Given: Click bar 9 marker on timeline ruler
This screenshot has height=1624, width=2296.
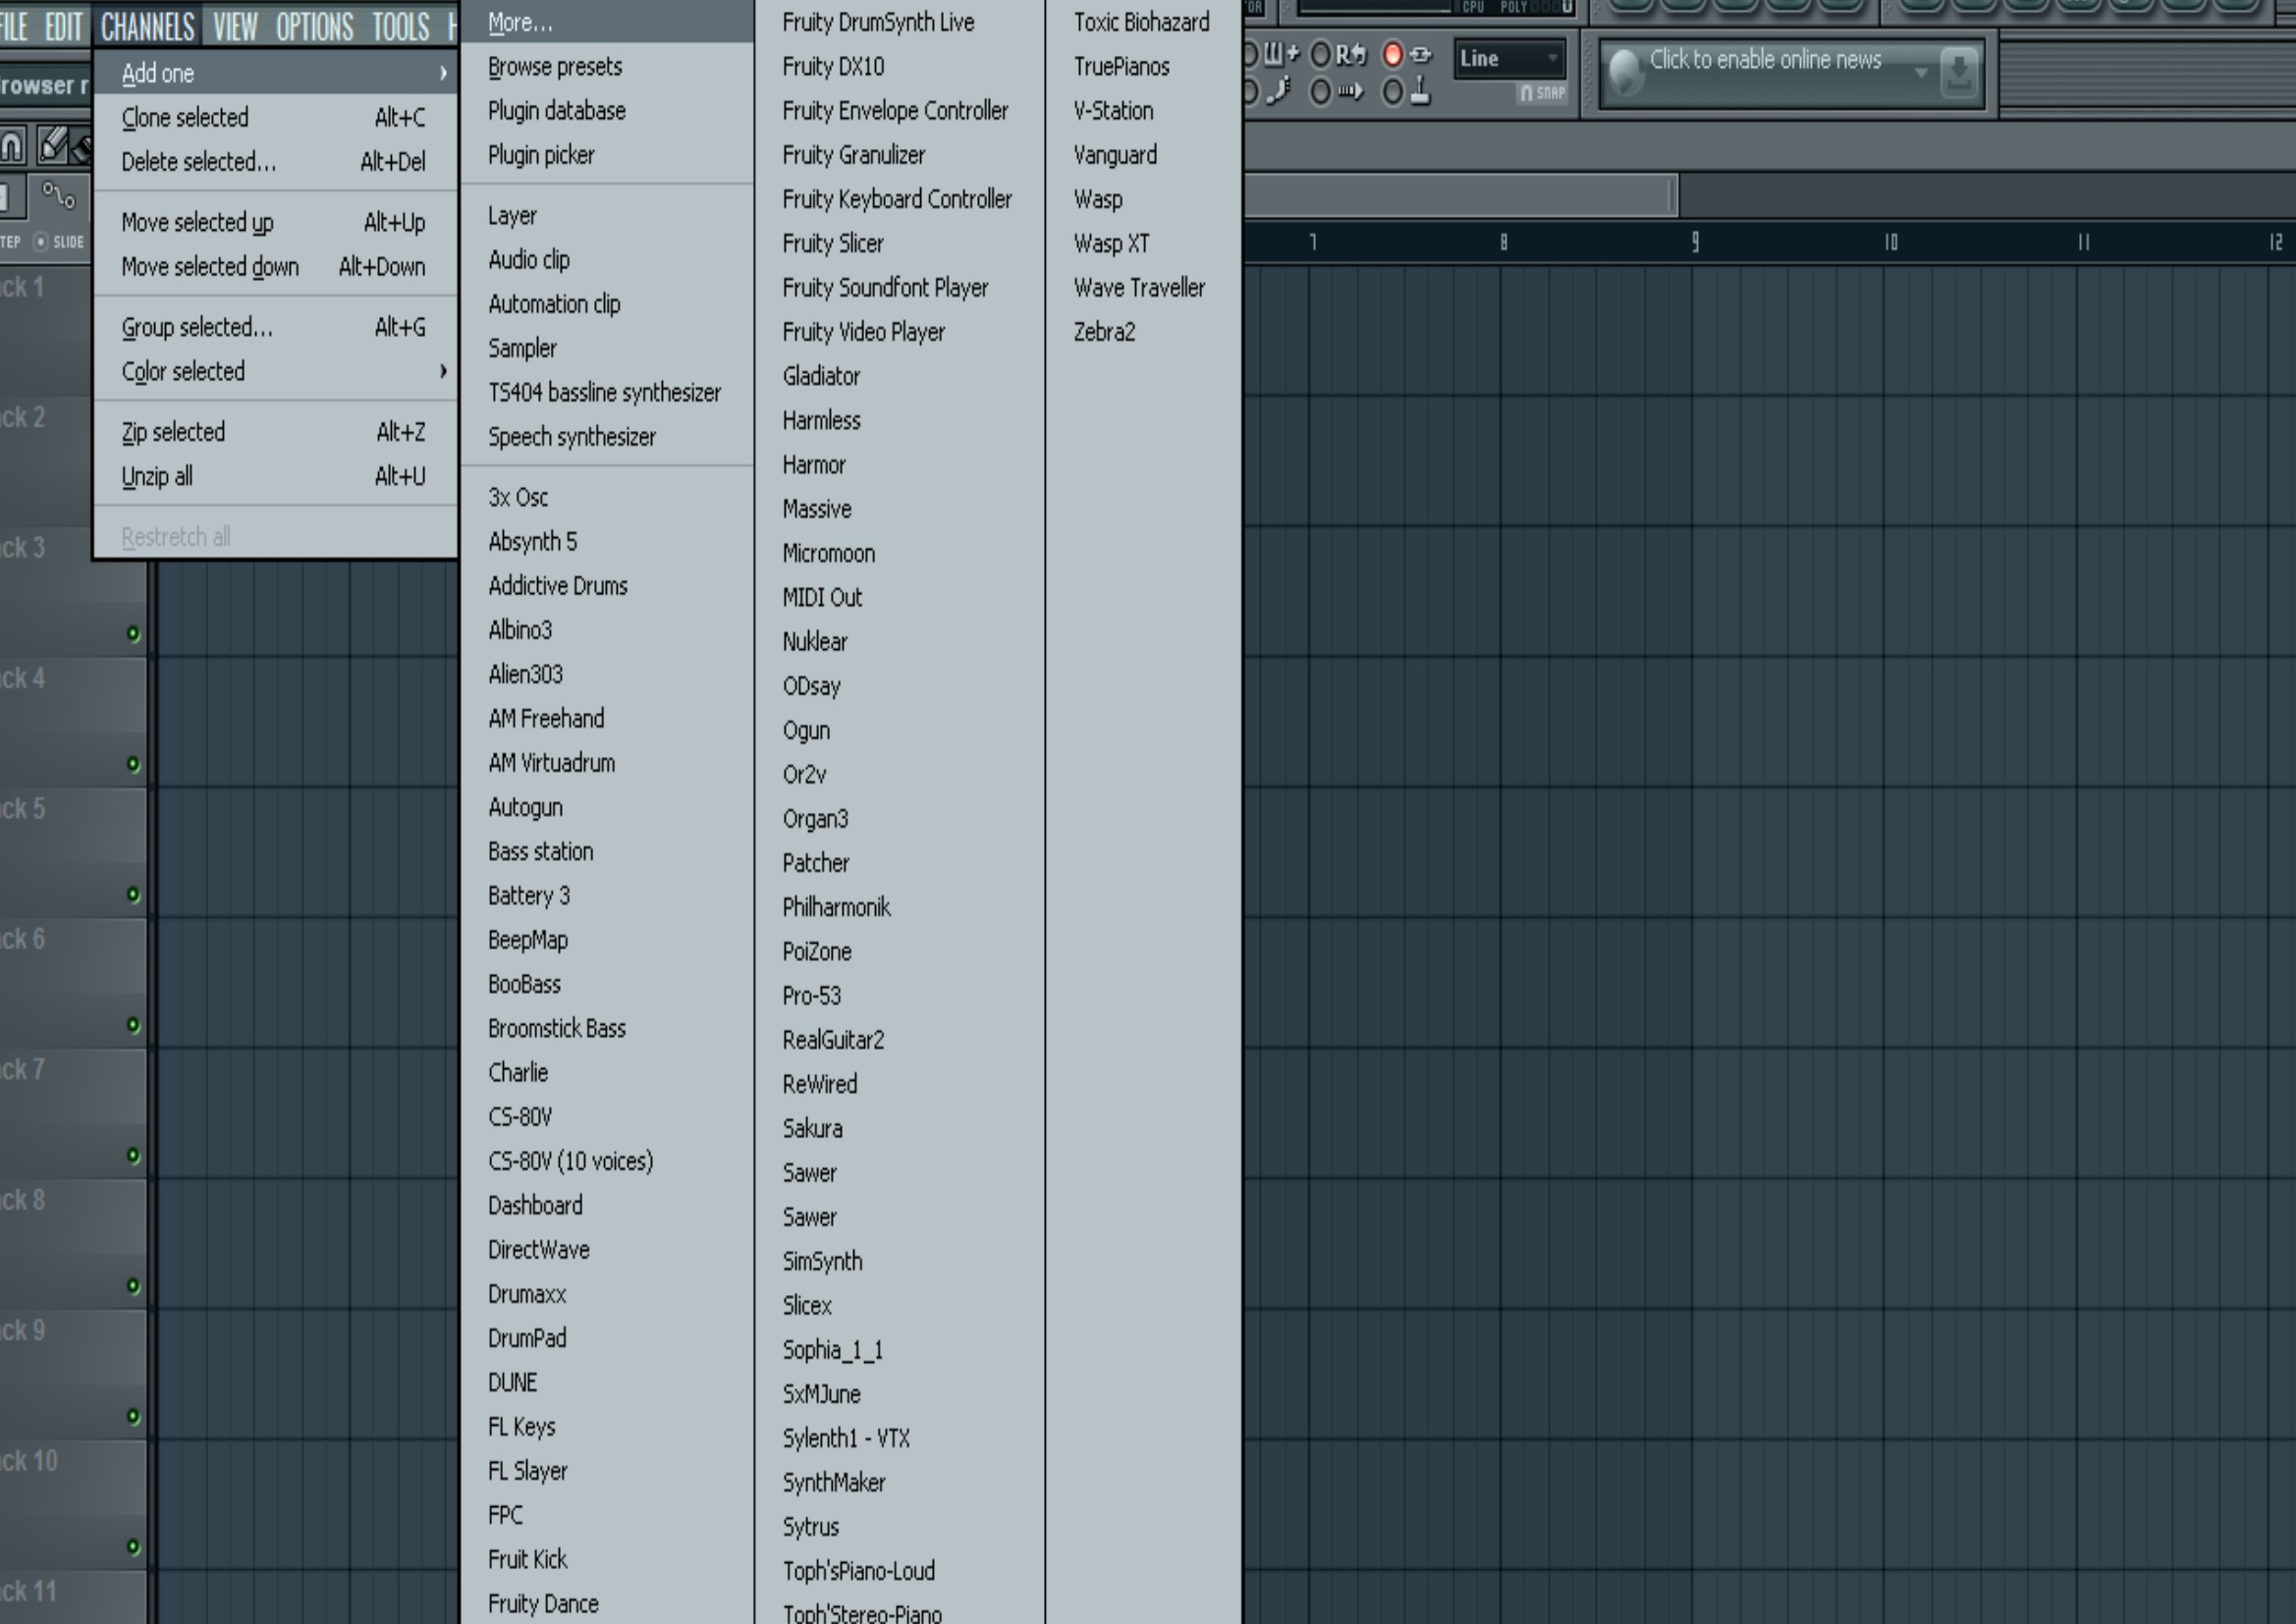Looking at the screenshot, I should tap(1695, 241).
